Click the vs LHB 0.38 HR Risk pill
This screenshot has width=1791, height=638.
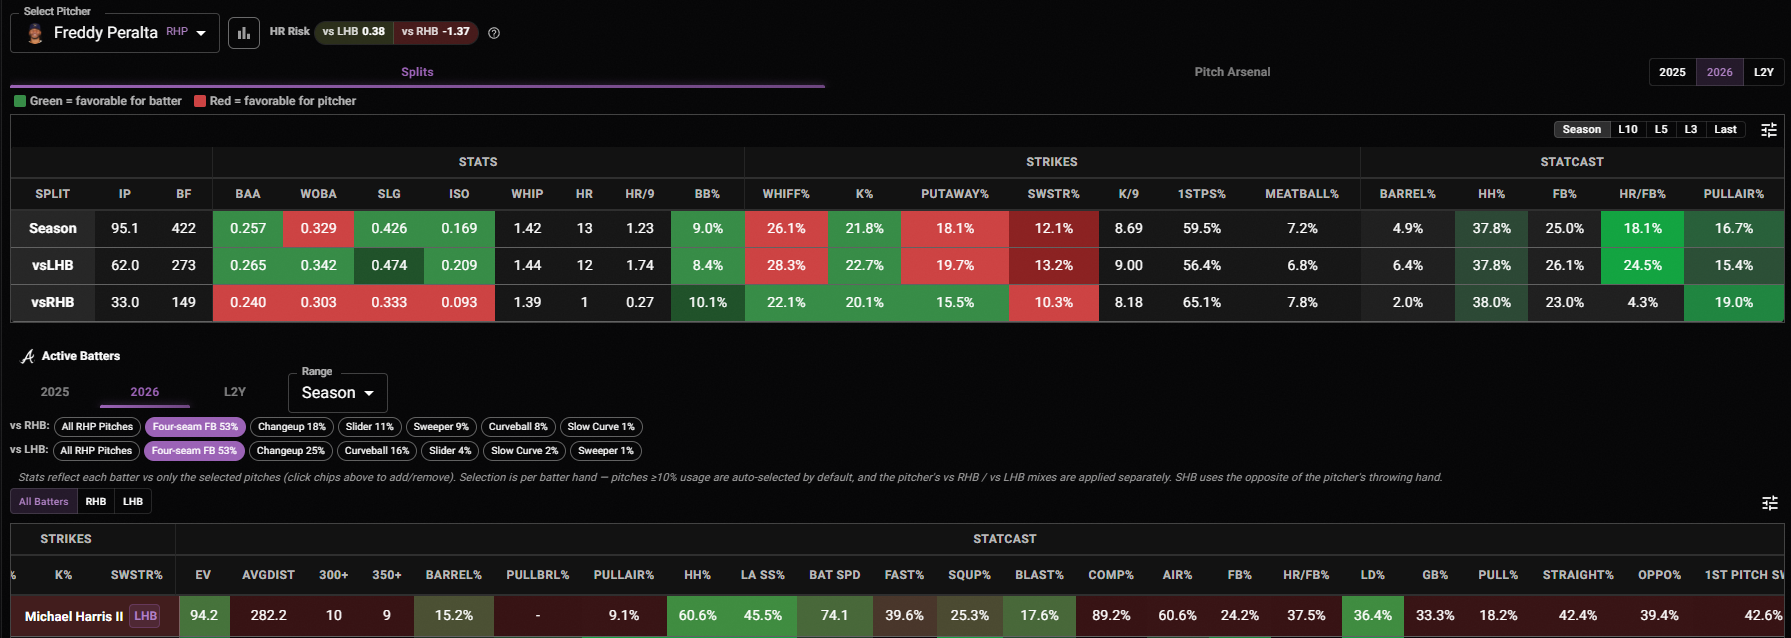tap(354, 32)
